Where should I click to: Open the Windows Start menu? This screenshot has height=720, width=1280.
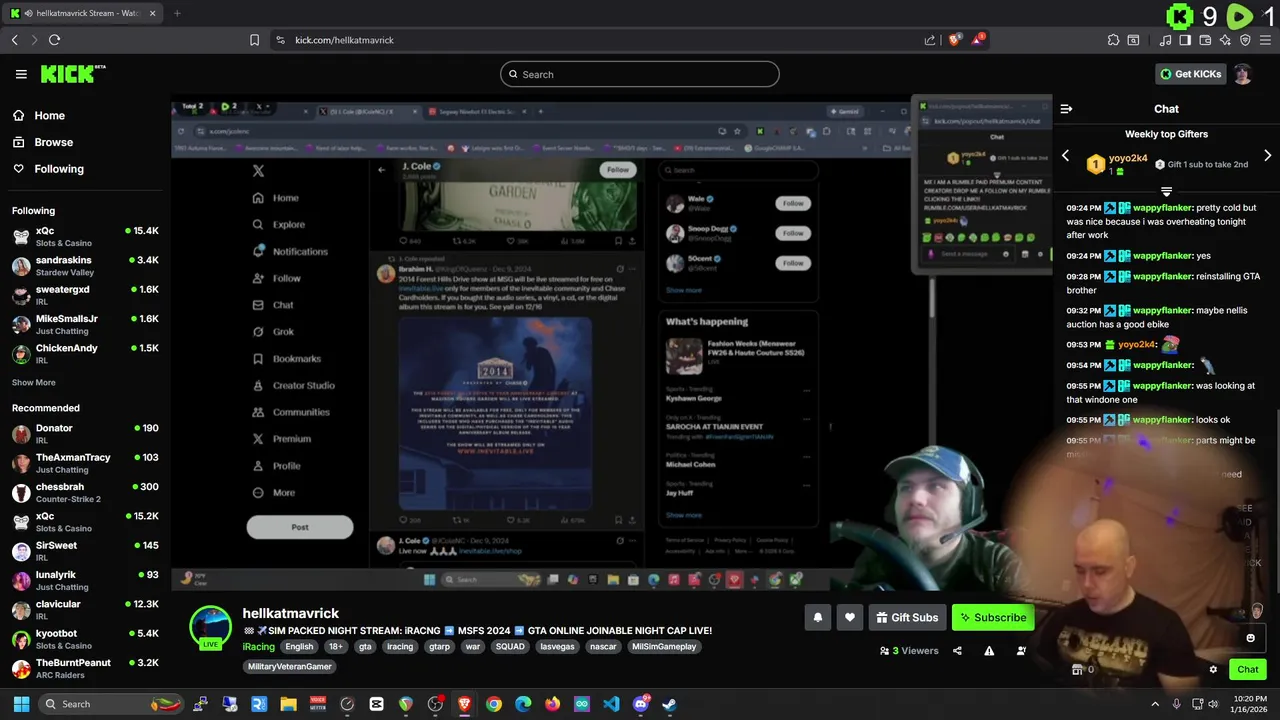click(20, 704)
